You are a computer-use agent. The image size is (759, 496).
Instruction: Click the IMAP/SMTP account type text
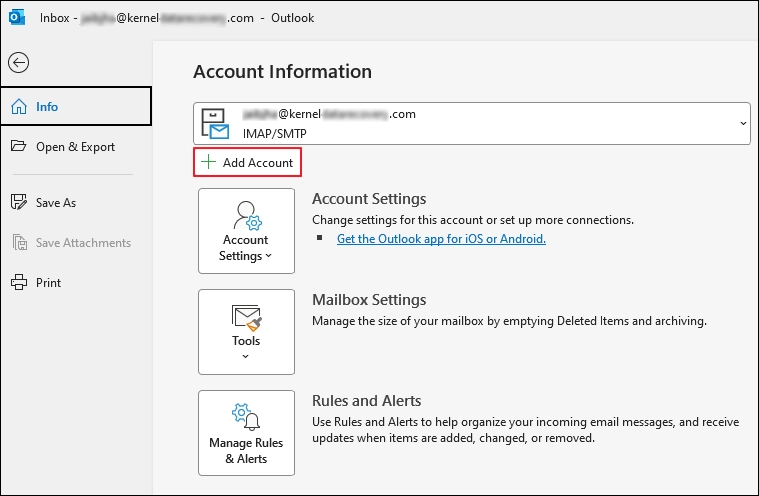click(x=274, y=134)
